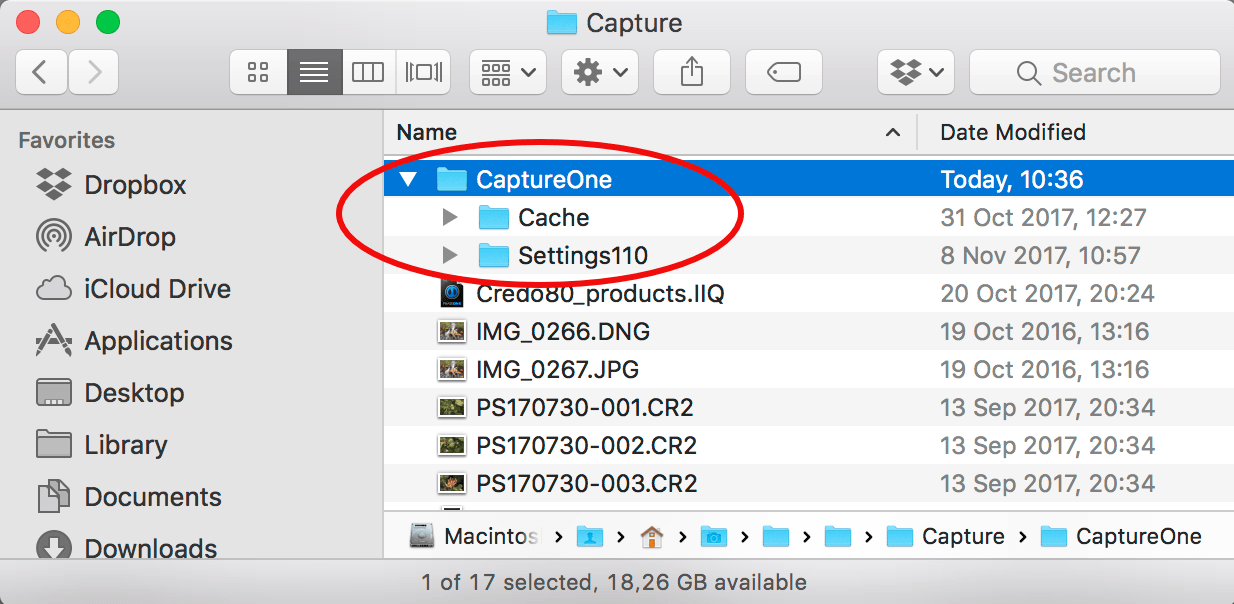Expand the Settings110 folder disclosure triangle
Viewport: 1234px width, 604px height.
[449, 256]
